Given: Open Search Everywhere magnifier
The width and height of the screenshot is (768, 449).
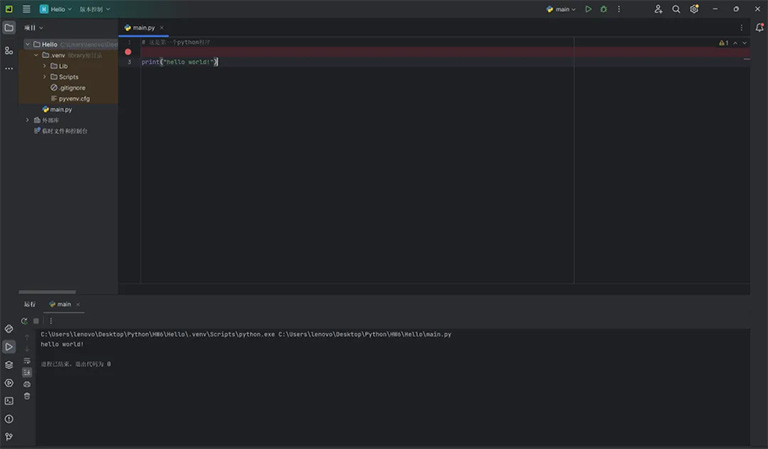Looking at the screenshot, I should pos(676,9).
